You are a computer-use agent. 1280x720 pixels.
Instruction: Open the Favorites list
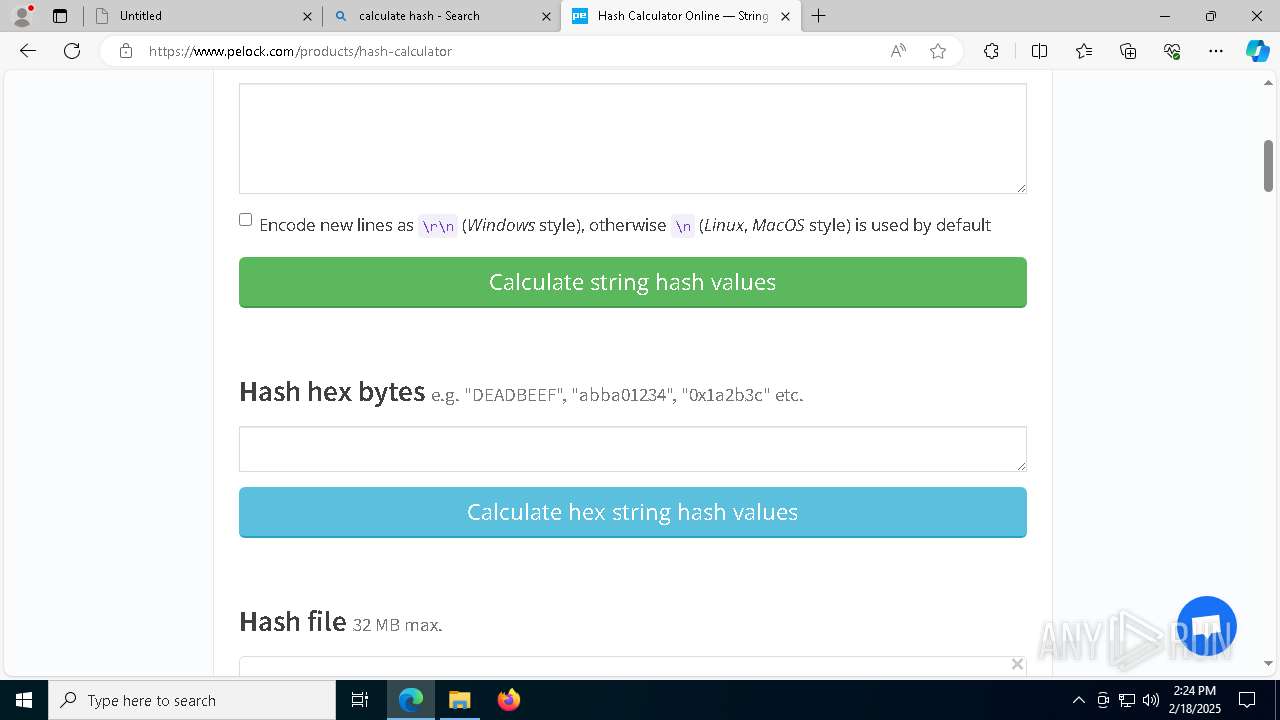pyautogui.click(x=1084, y=51)
